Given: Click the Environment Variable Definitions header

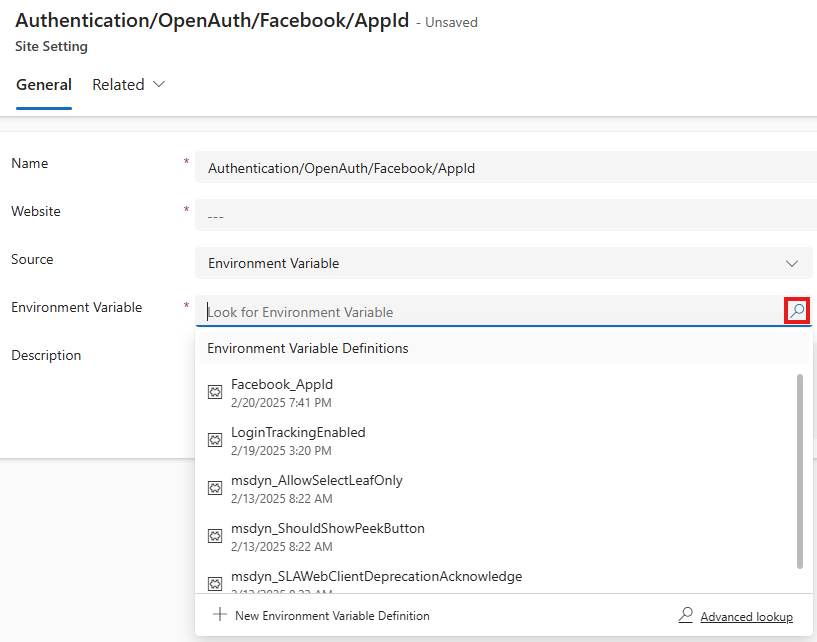Looking at the screenshot, I should coord(307,348).
